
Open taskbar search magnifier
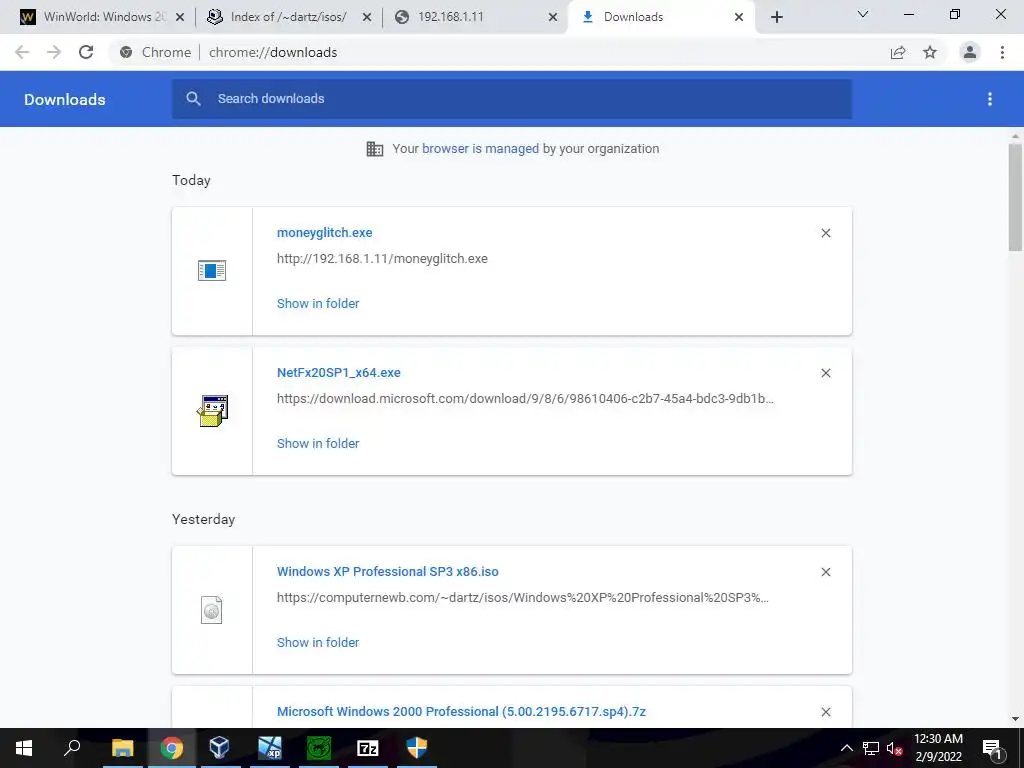(x=72, y=748)
